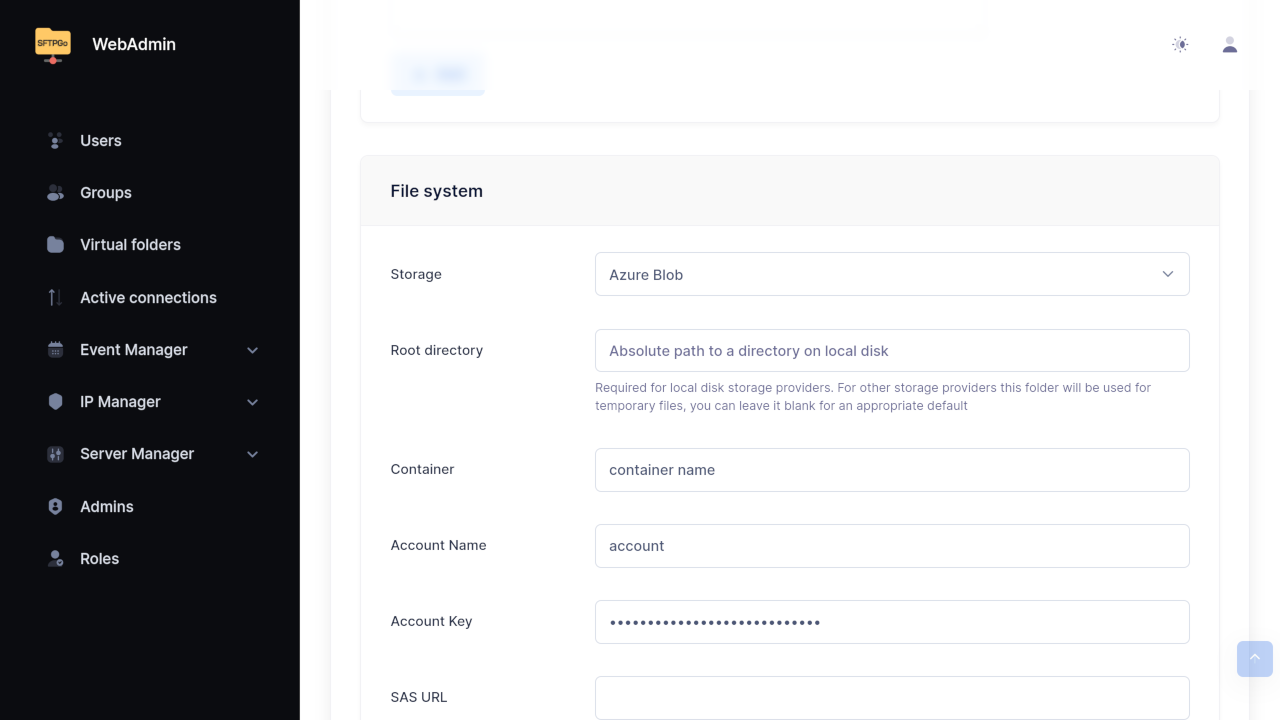The width and height of the screenshot is (1280, 720).
Task: Open the Storage dropdown
Action: 891,274
